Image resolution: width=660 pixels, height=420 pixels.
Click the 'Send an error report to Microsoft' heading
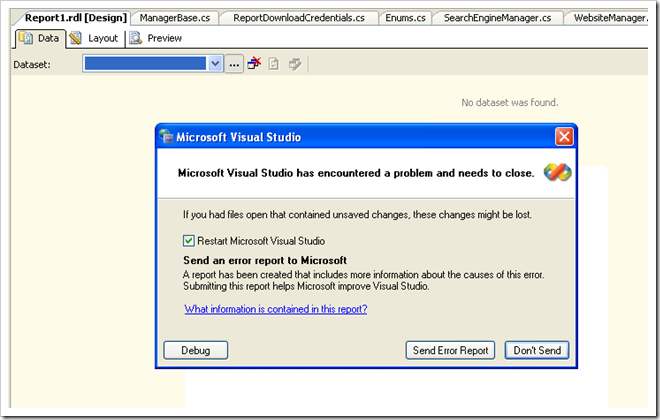point(265,260)
